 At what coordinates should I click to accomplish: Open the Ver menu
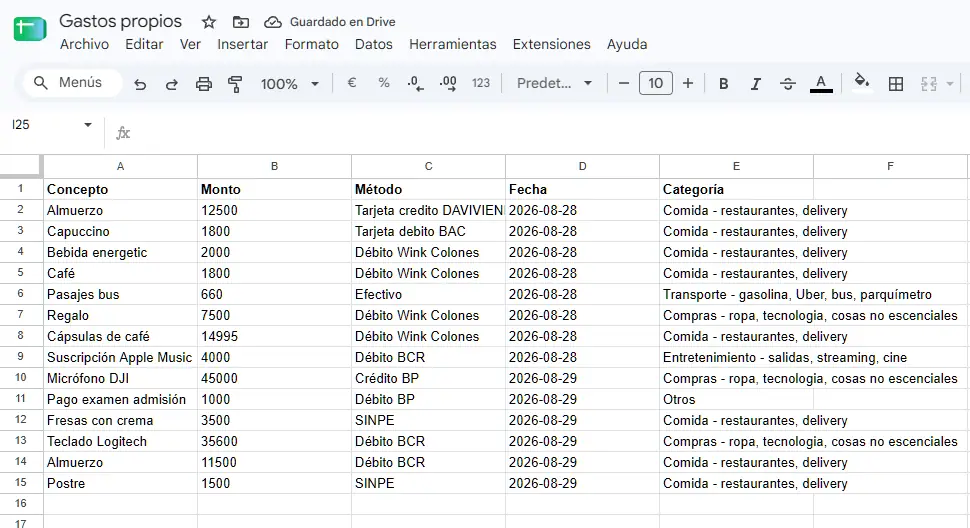[x=190, y=45]
